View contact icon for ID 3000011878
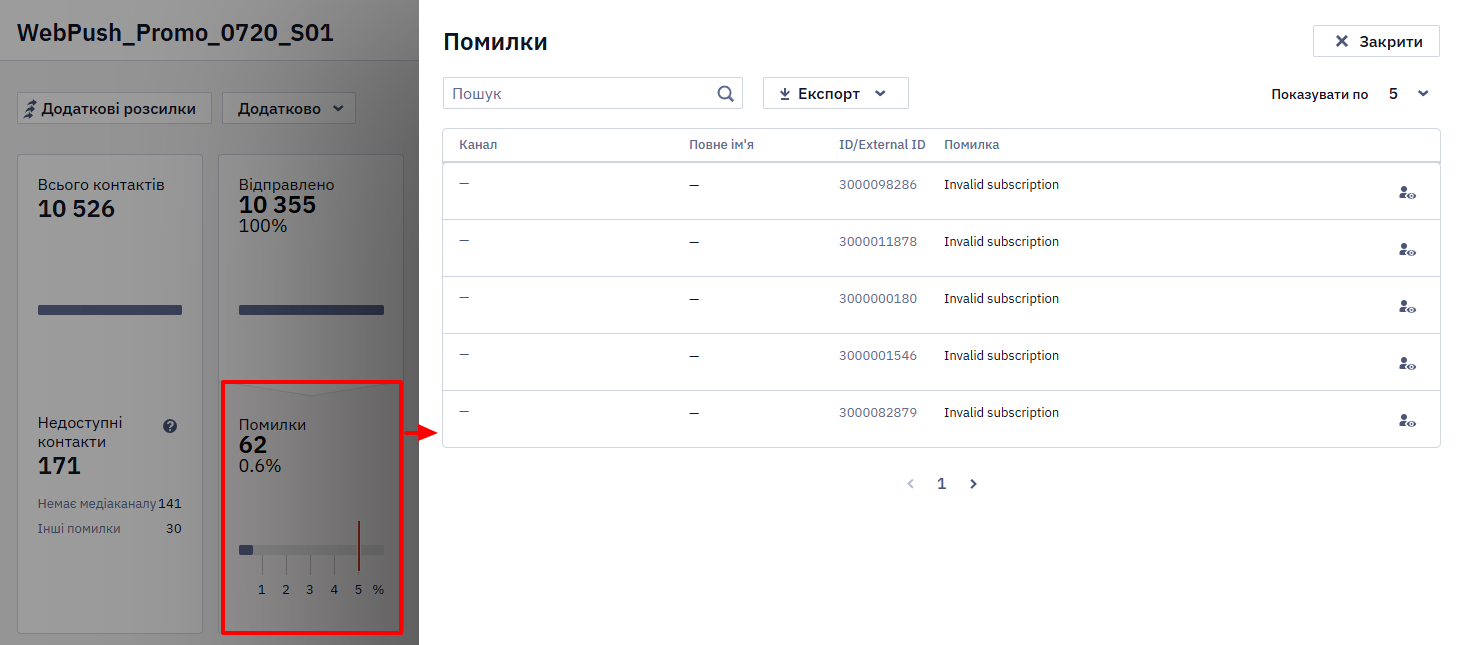 1407,250
